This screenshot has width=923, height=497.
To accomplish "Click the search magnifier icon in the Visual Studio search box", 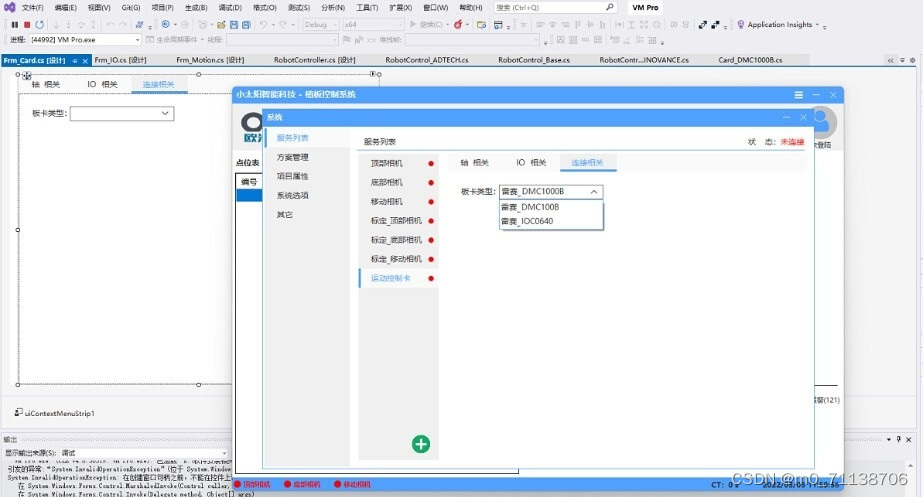I will coord(610,8).
